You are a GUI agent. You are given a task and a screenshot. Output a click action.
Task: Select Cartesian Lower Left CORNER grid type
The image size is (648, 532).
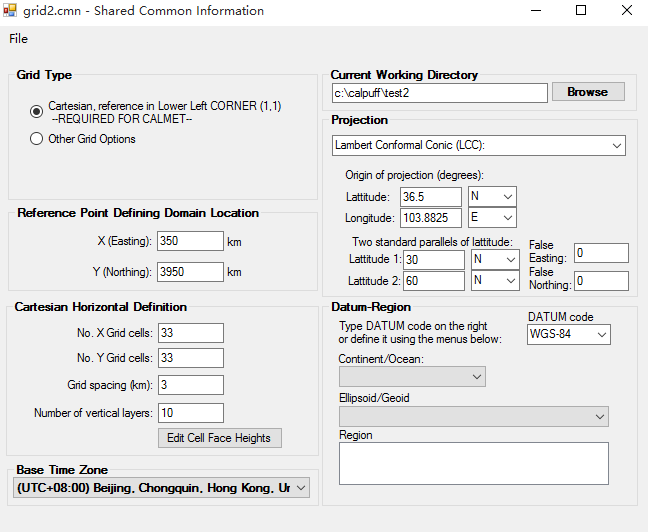(x=37, y=110)
